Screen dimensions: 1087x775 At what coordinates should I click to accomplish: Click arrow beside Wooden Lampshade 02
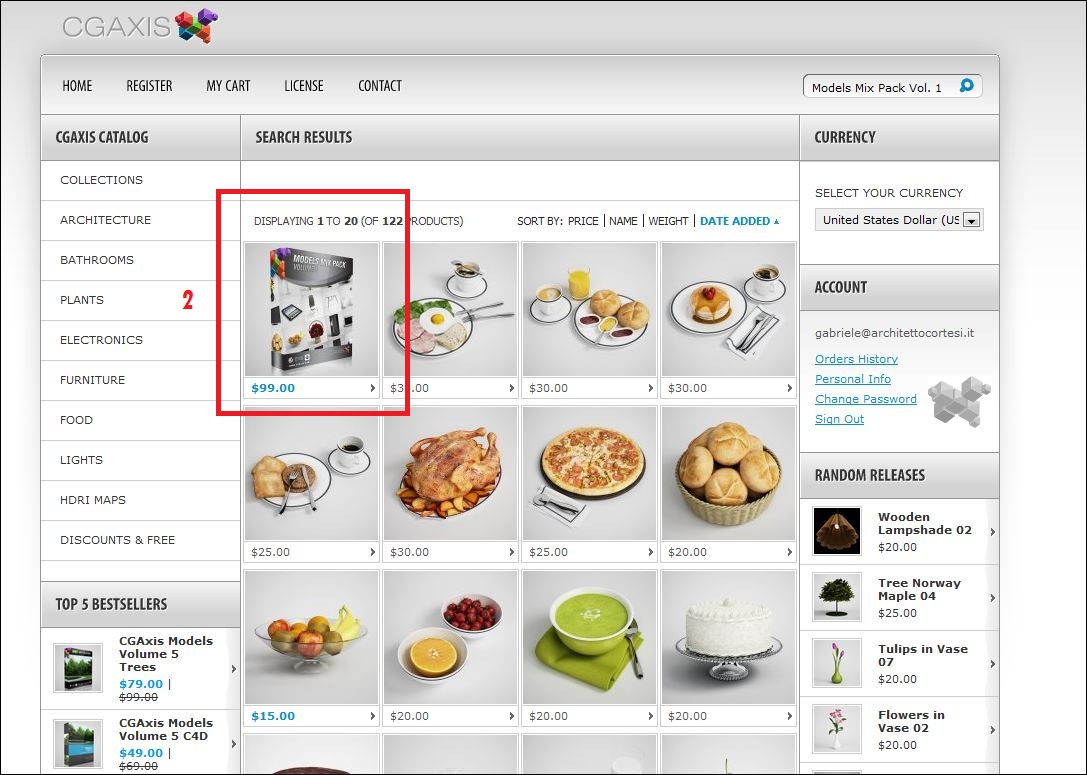pyautogui.click(x=993, y=532)
